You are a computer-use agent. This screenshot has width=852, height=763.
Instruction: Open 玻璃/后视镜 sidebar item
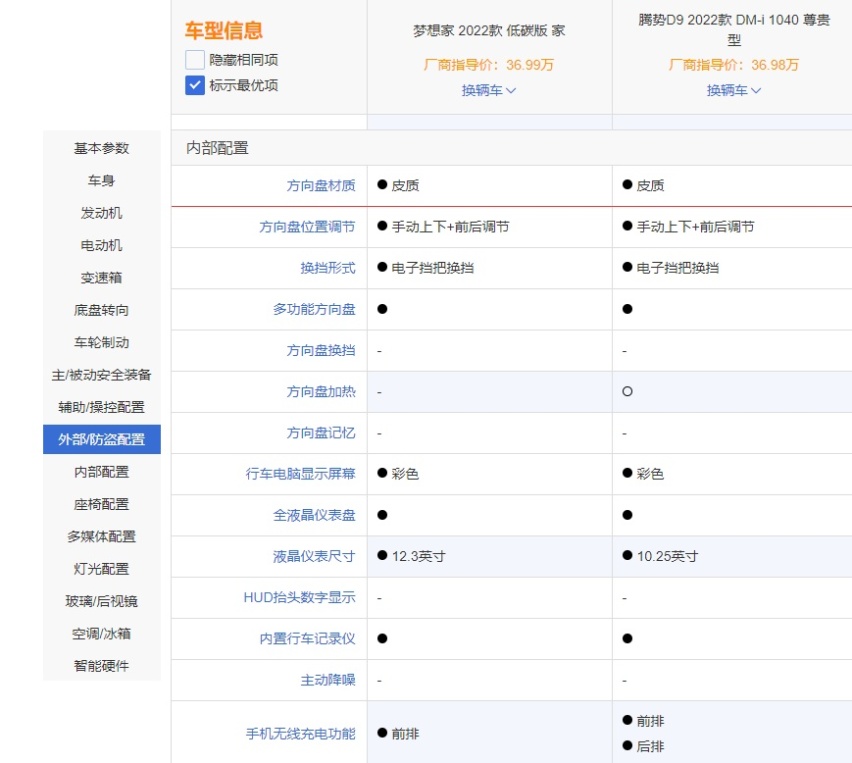pyautogui.click(x=102, y=601)
